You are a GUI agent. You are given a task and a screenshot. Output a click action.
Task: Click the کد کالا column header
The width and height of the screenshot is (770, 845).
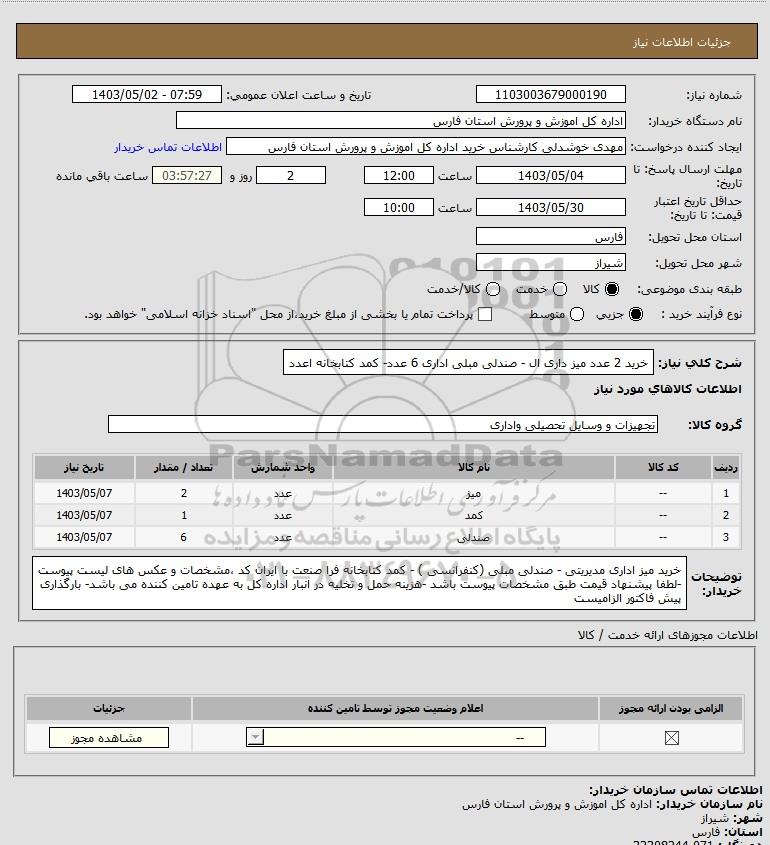(x=663, y=467)
